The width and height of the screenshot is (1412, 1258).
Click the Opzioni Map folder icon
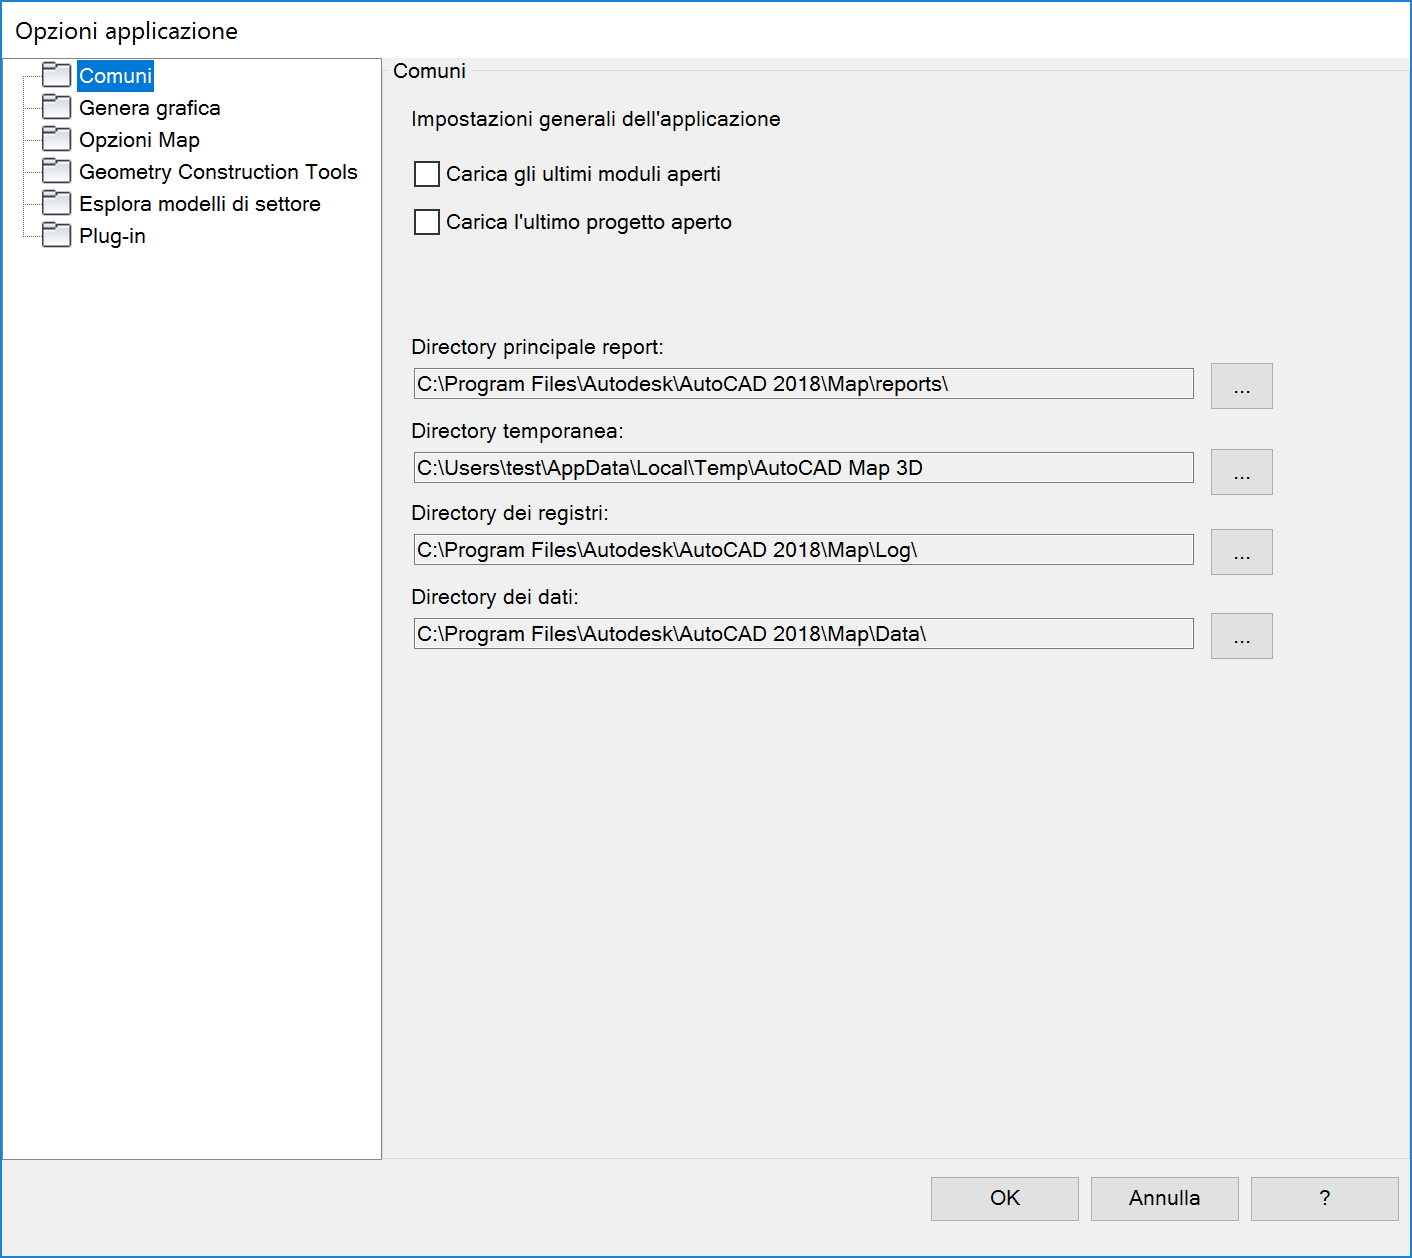click(x=56, y=139)
